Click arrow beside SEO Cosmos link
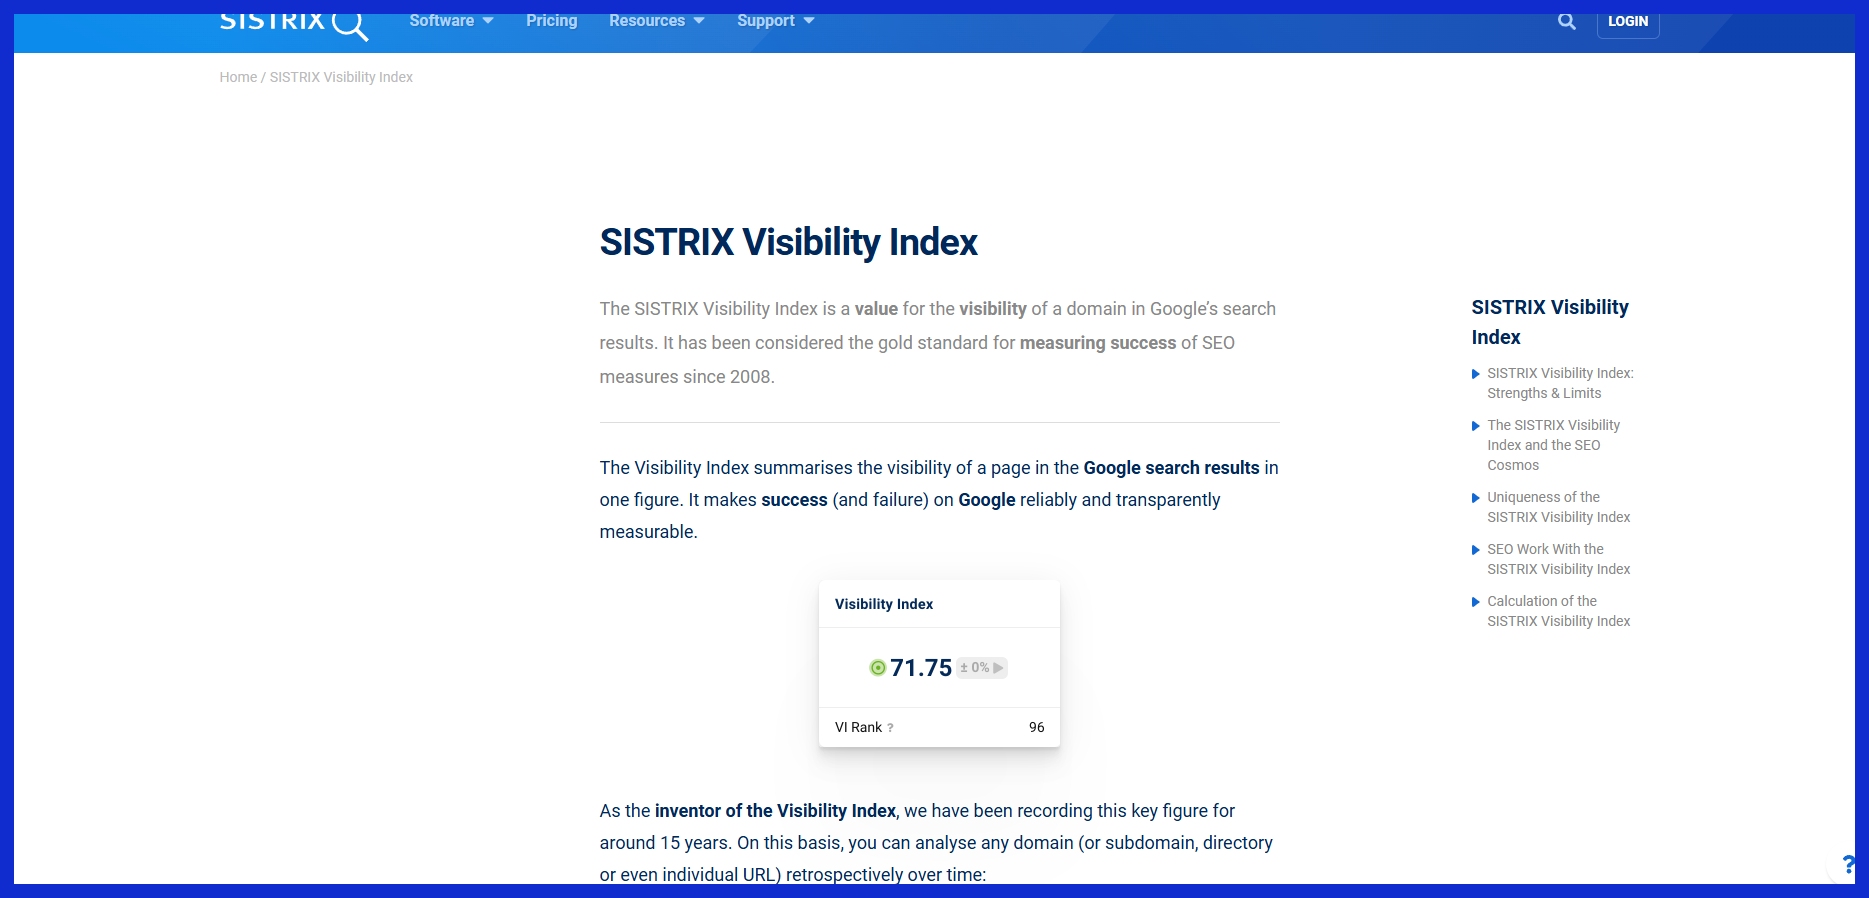Image resolution: width=1869 pixels, height=898 pixels. pyautogui.click(x=1475, y=426)
